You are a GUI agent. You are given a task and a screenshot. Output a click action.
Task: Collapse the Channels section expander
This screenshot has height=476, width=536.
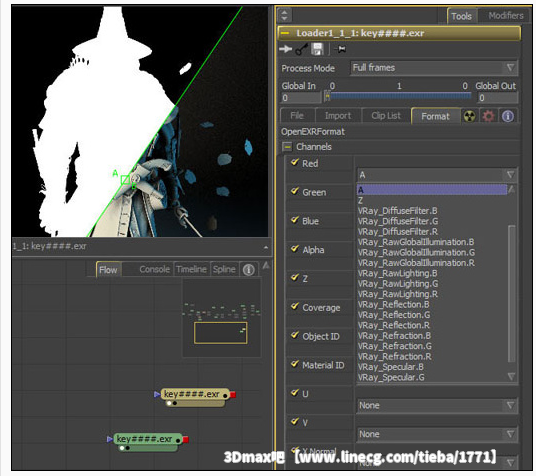(x=287, y=147)
